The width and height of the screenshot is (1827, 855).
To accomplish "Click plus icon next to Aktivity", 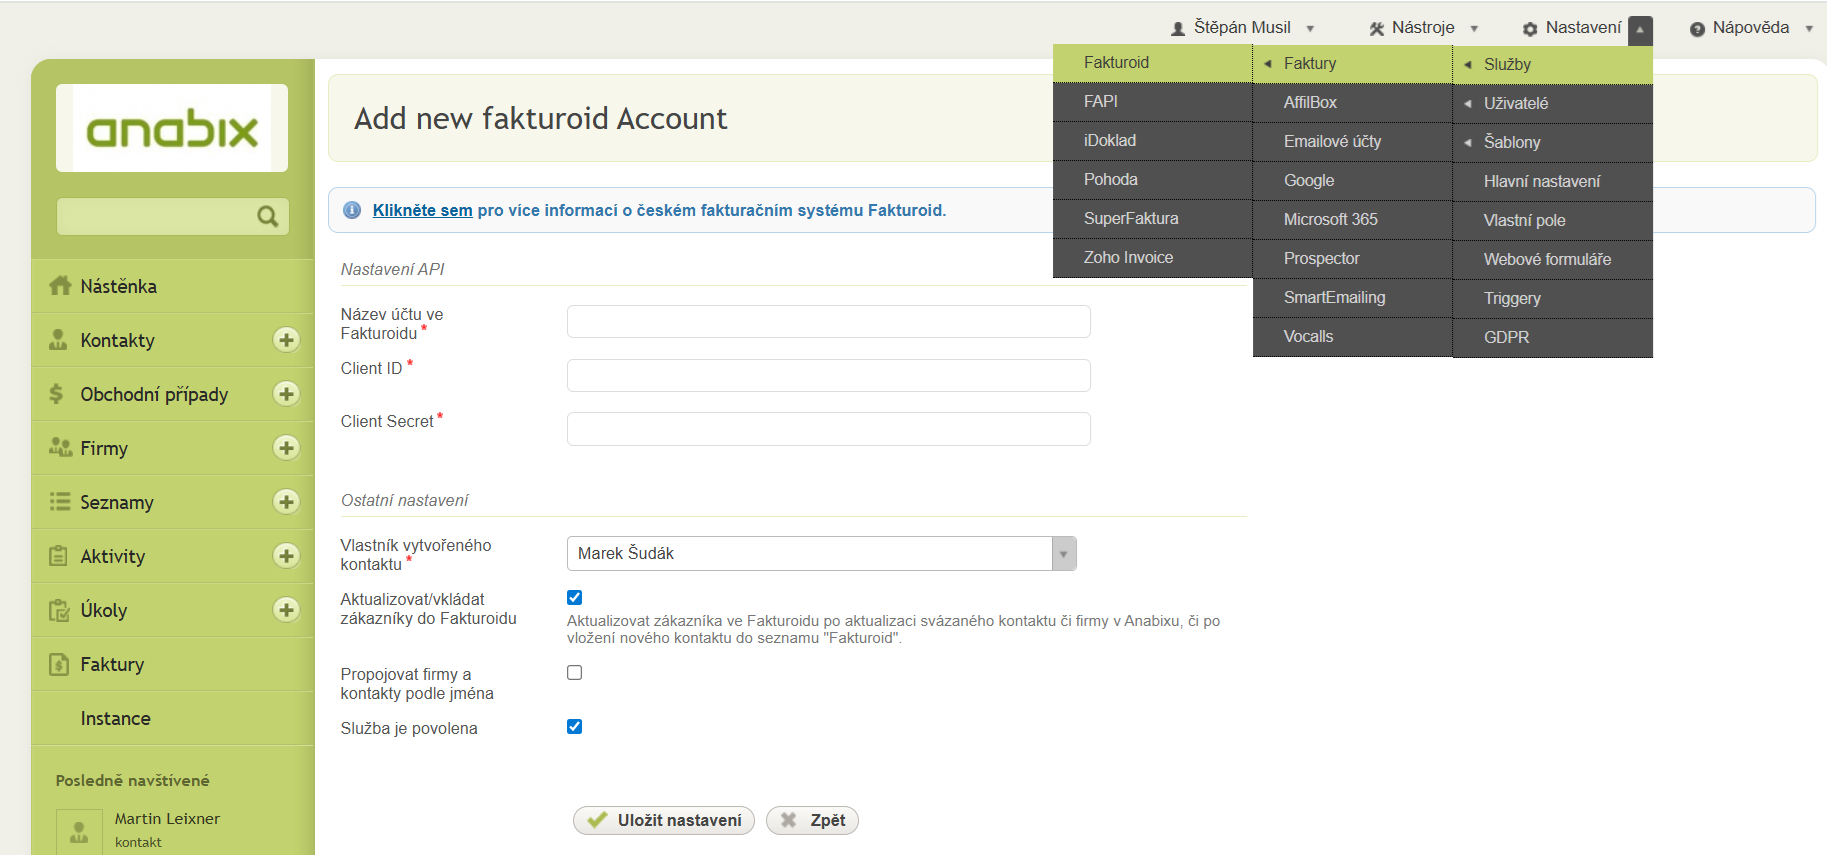I will click(286, 556).
